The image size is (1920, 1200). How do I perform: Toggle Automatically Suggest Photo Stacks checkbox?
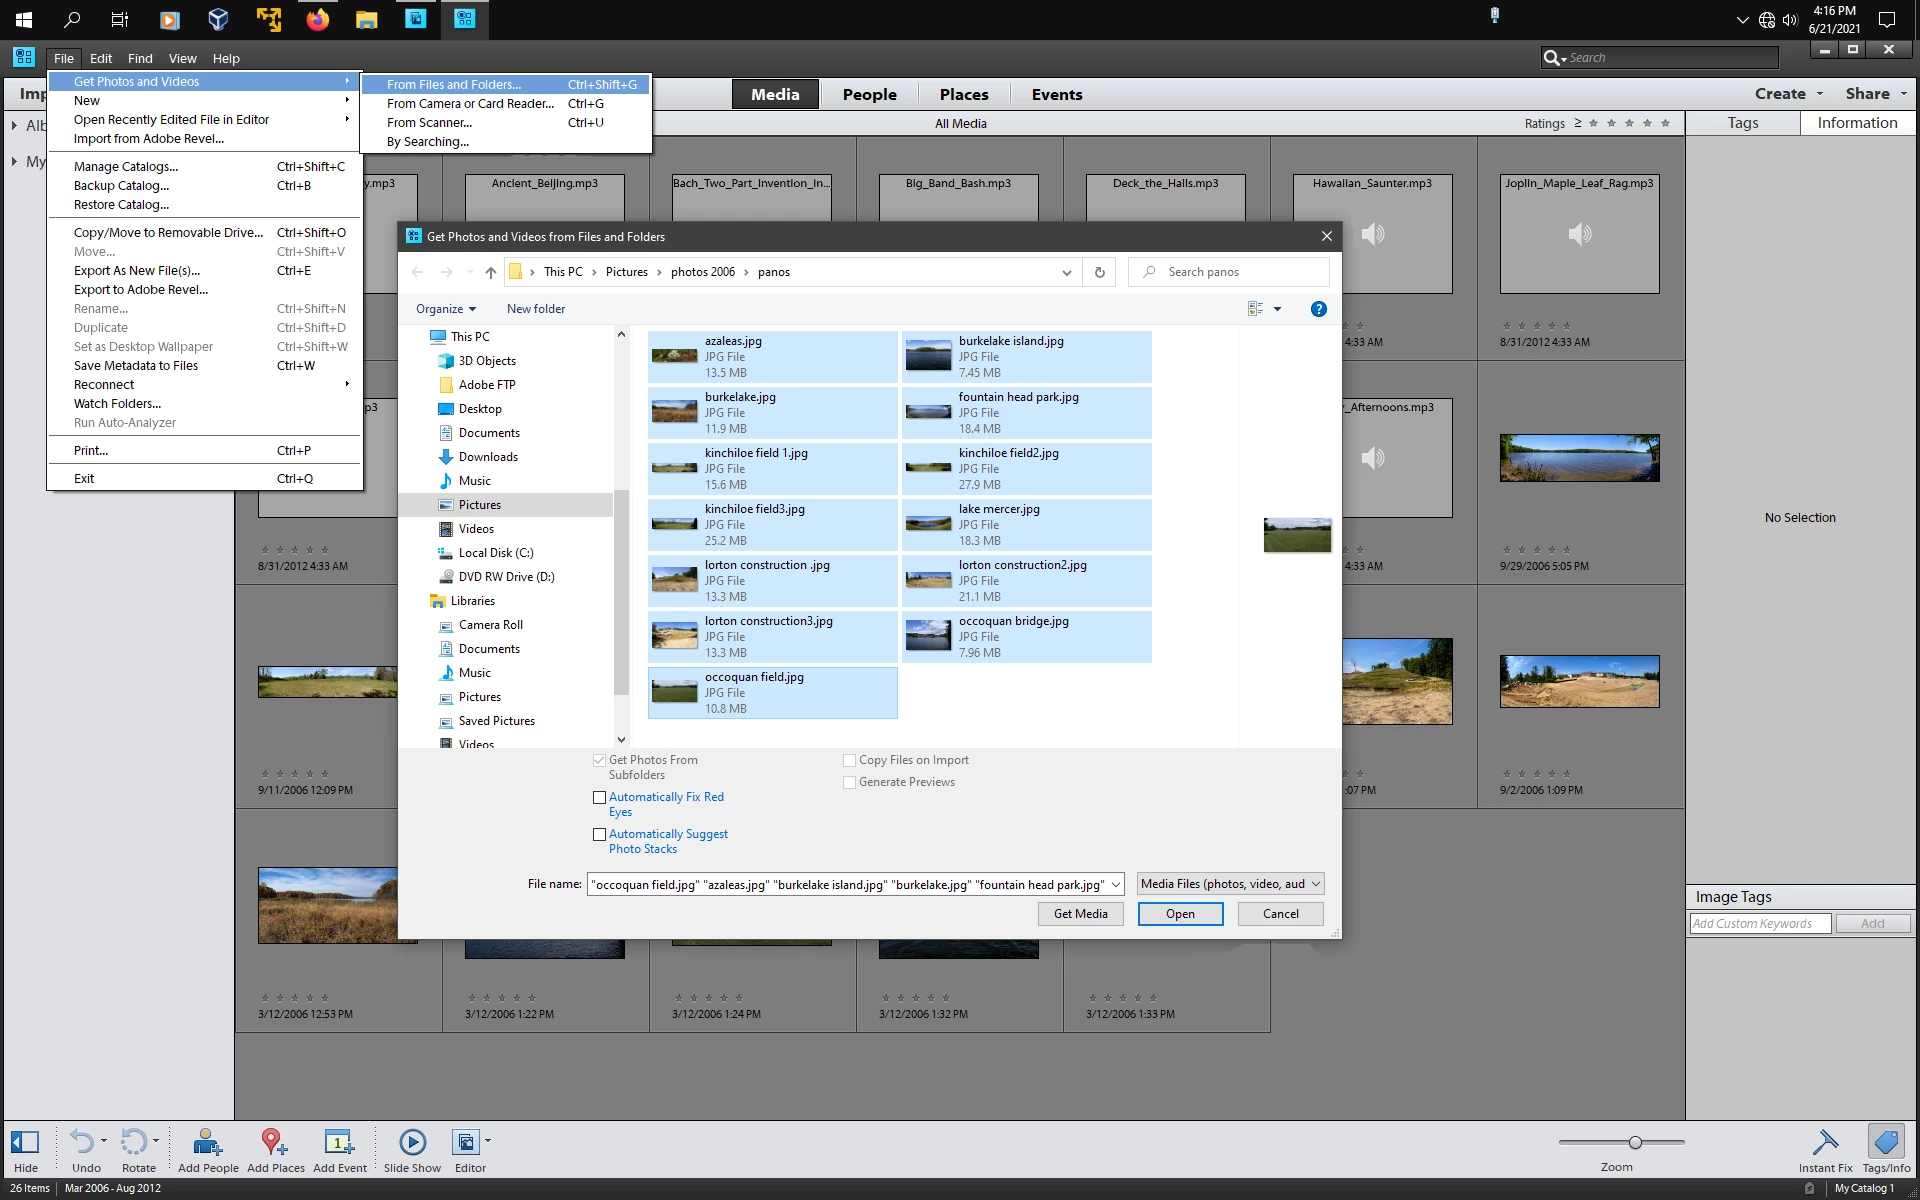[600, 835]
